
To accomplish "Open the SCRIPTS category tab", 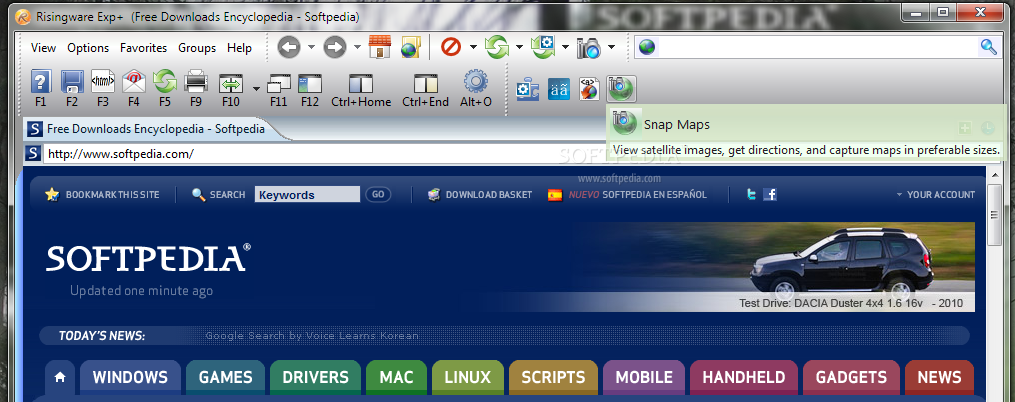I will pyautogui.click(x=553, y=377).
